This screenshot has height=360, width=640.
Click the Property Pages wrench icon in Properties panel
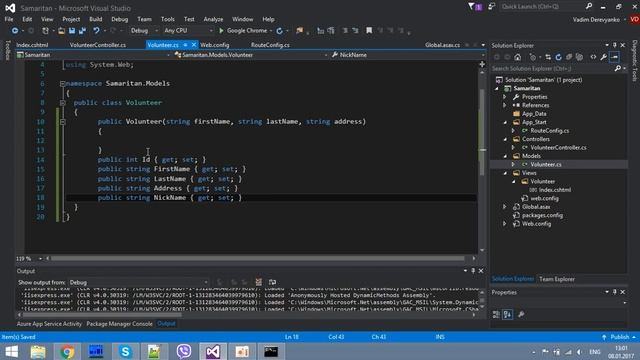(x=521, y=314)
